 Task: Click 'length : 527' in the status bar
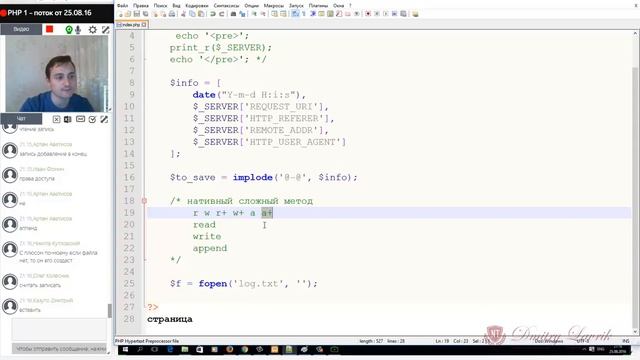click(x=371, y=341)
